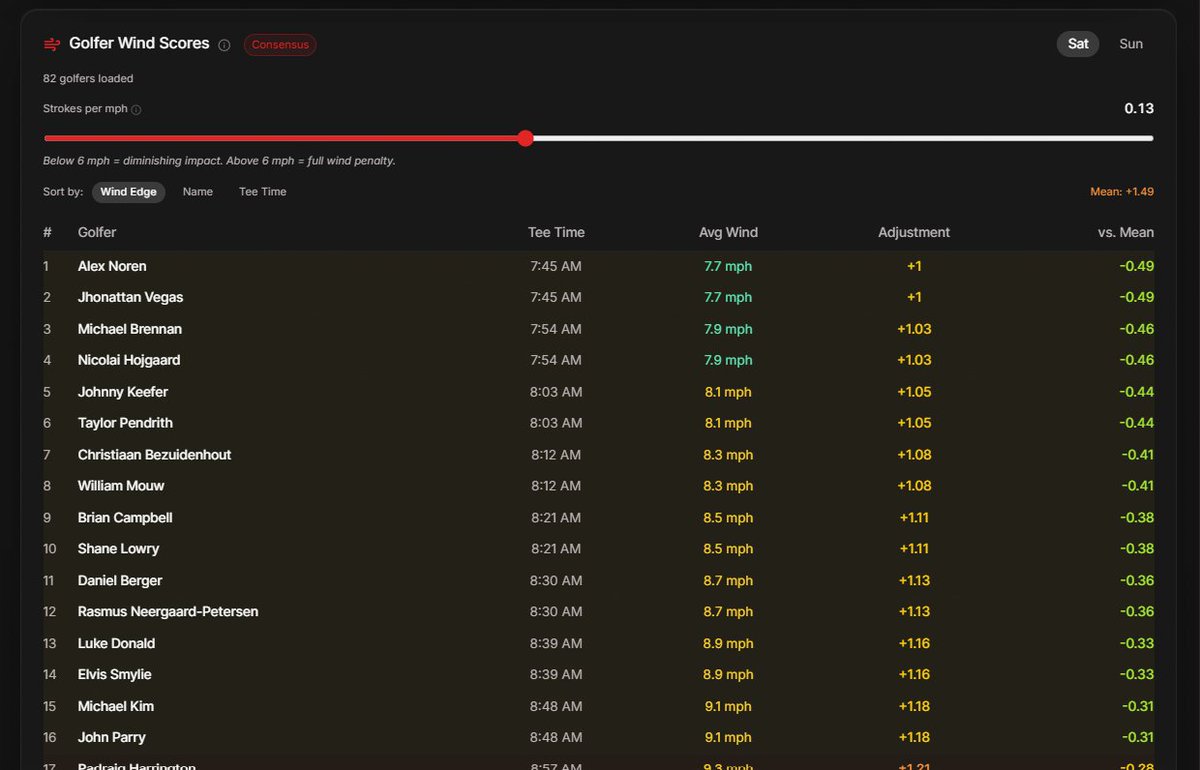Select golfer Michael Brennan

(130, 329)
